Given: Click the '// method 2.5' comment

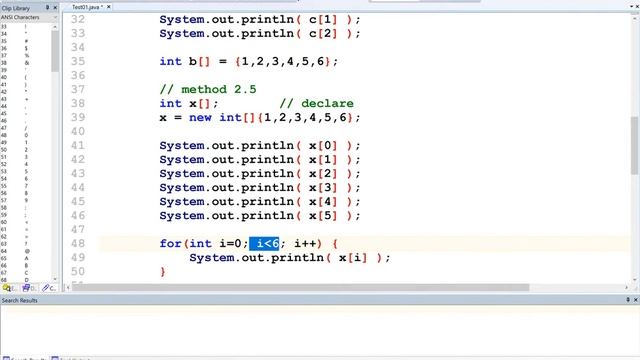Looking at the screenshot, I should (x=208, y=89).
